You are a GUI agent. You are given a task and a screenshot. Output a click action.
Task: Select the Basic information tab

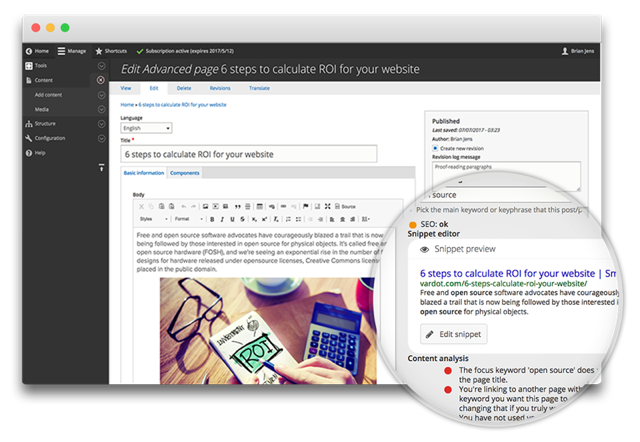(144, 173)
